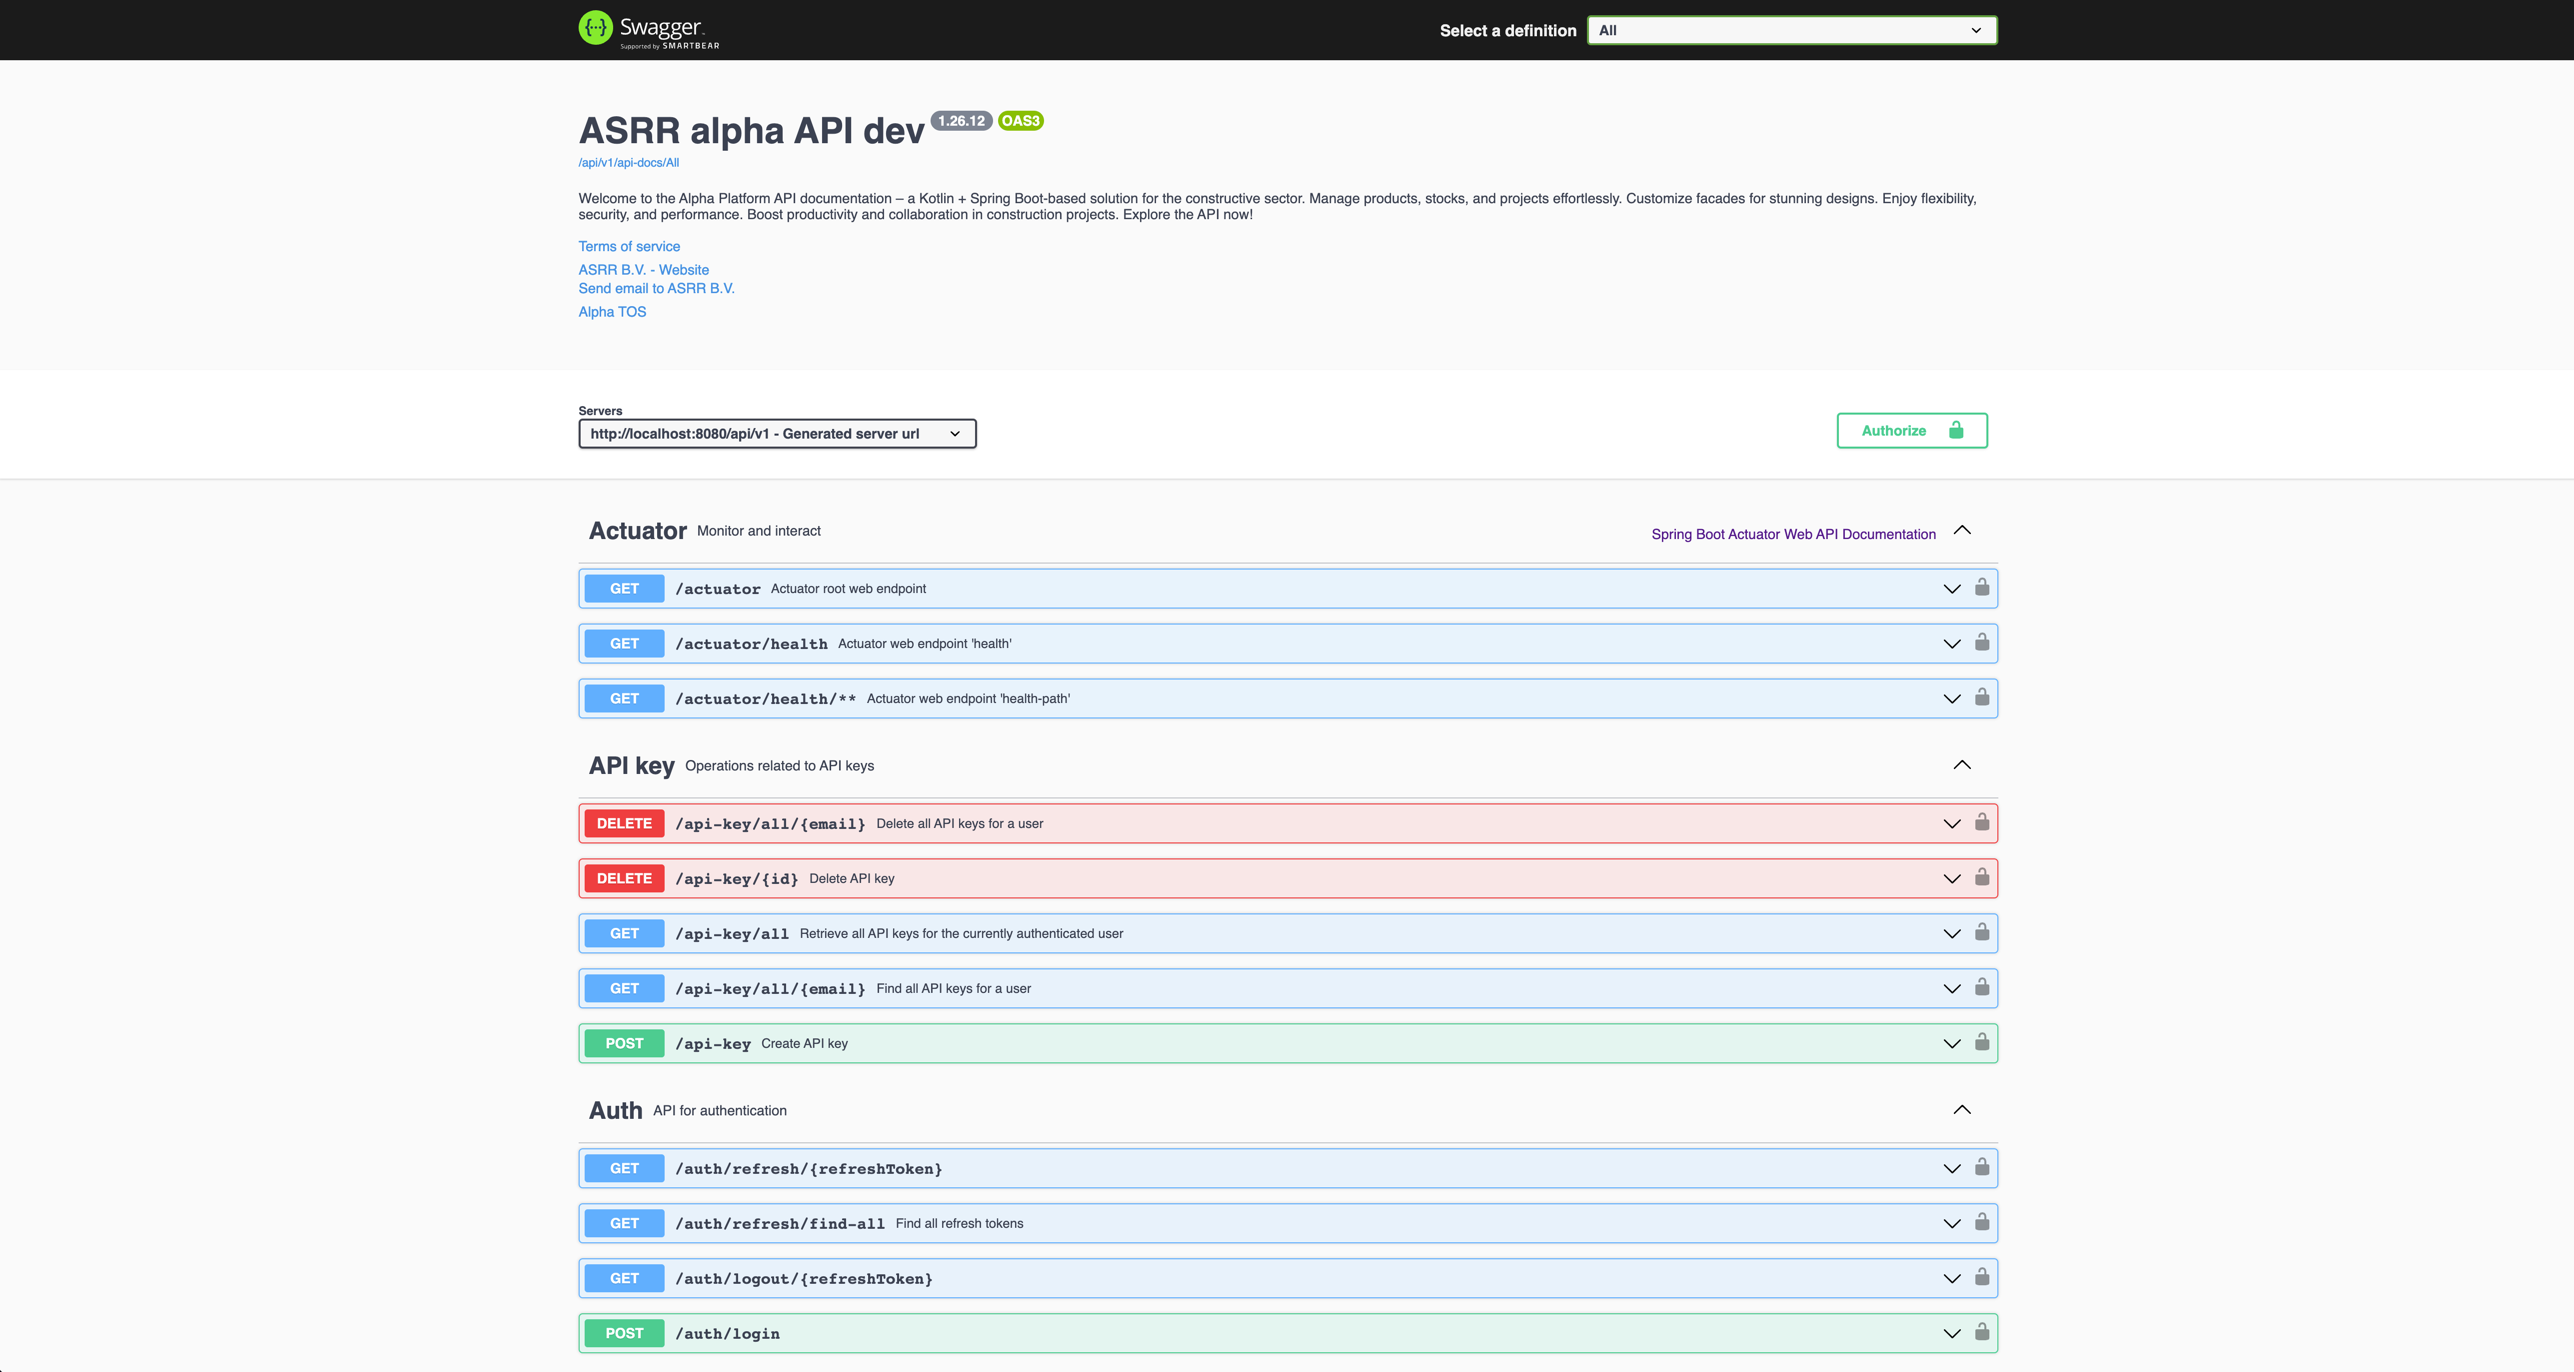The image size is (2574, 1372).
Task: Expand DELETE /api-key/all/{email} operation
Action: [1951, 824]
